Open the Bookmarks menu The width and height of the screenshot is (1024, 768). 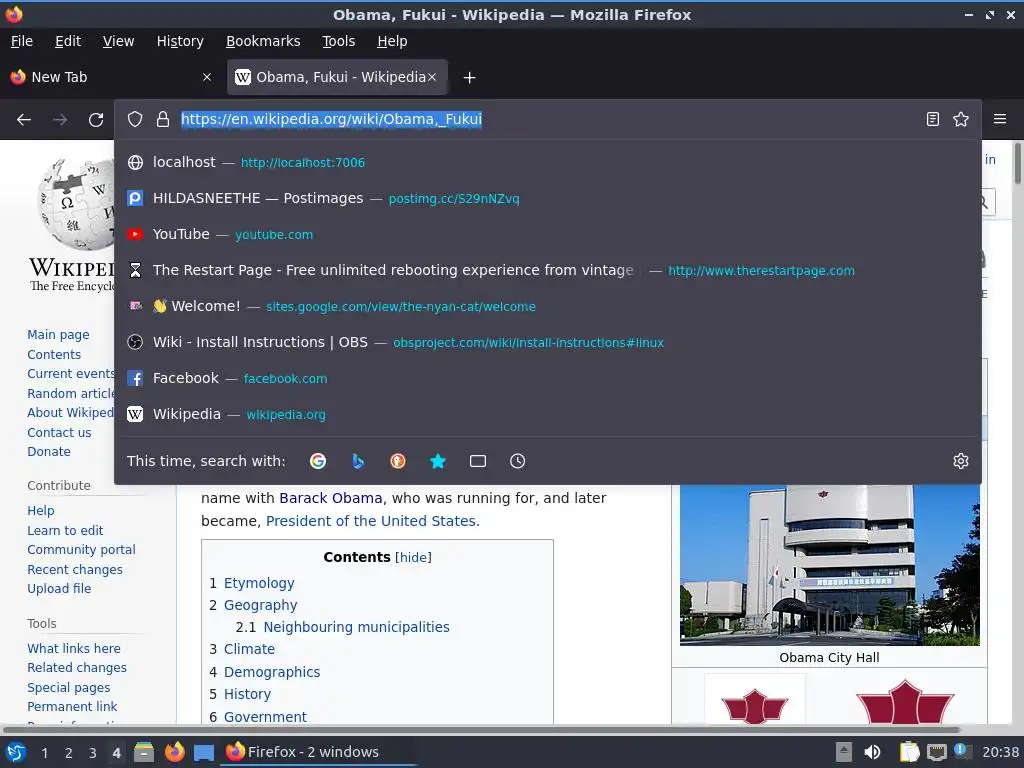(263, 41)
